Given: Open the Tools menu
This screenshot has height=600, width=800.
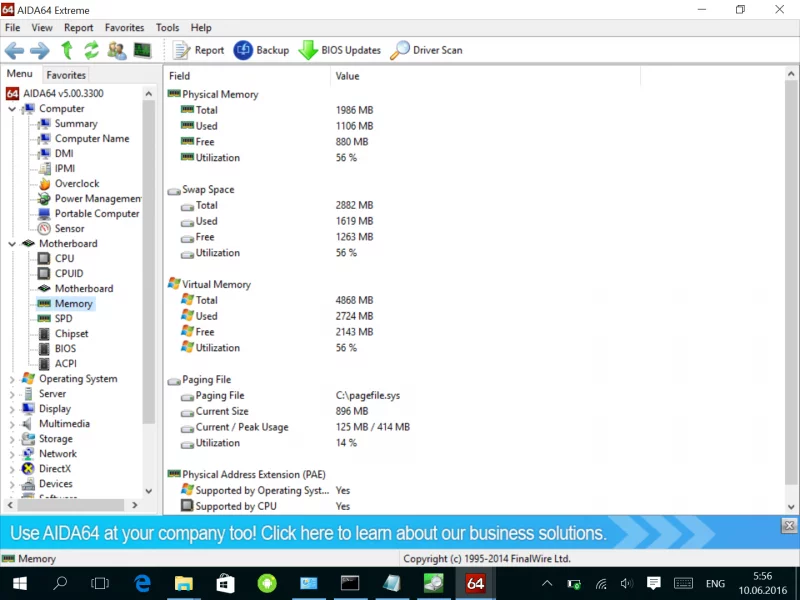Looking at the screenshot, I should coord(167,28).
